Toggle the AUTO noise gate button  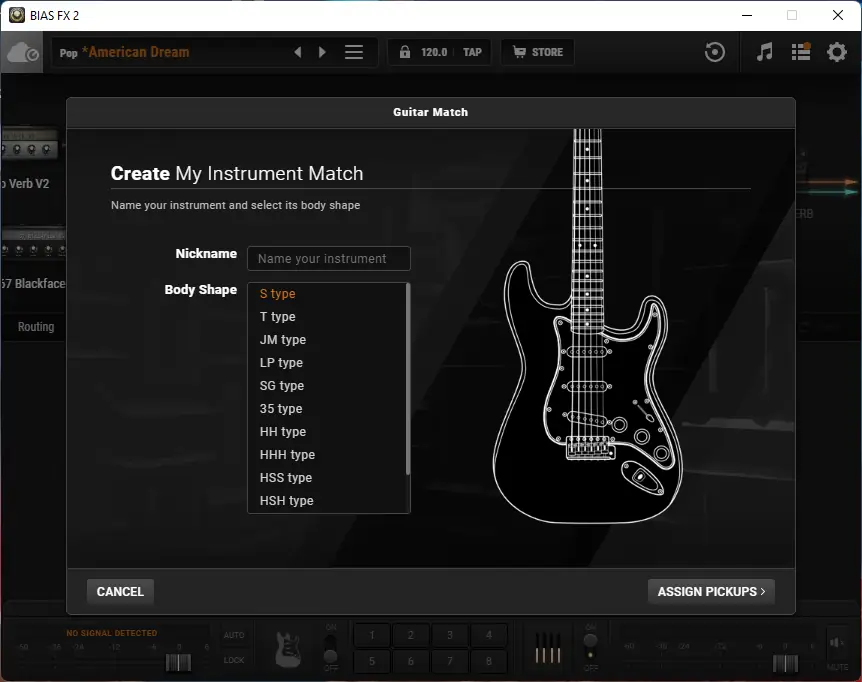(234, 635)
